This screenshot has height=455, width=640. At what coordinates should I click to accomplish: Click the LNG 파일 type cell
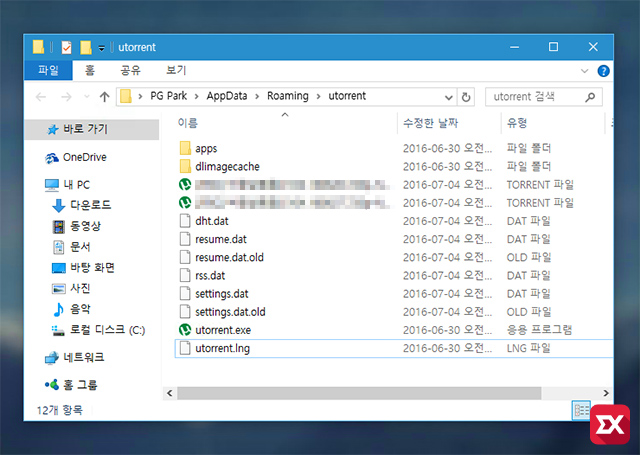point(528,348)
